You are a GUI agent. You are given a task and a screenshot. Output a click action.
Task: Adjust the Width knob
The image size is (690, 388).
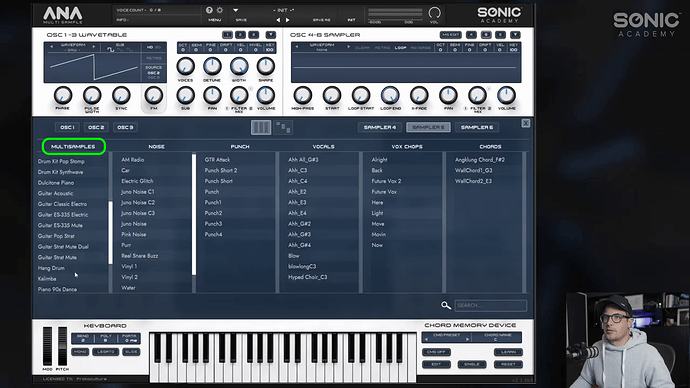click(239, 66)
